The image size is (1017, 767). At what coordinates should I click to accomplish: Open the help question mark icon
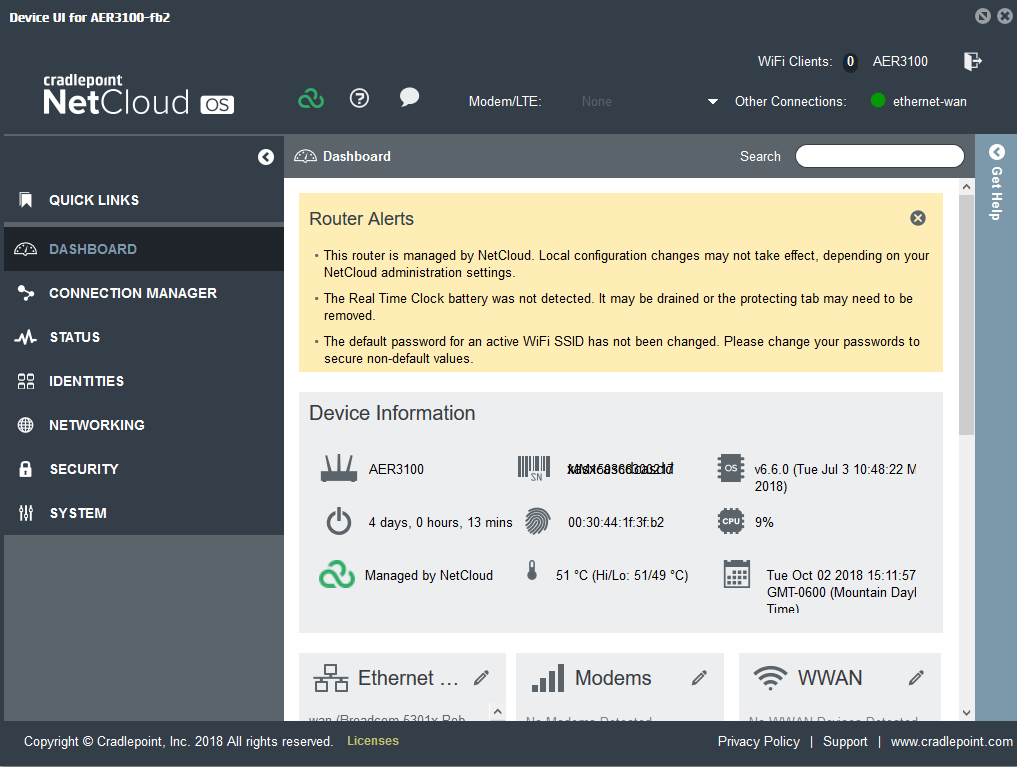click(x=359, y=98)
